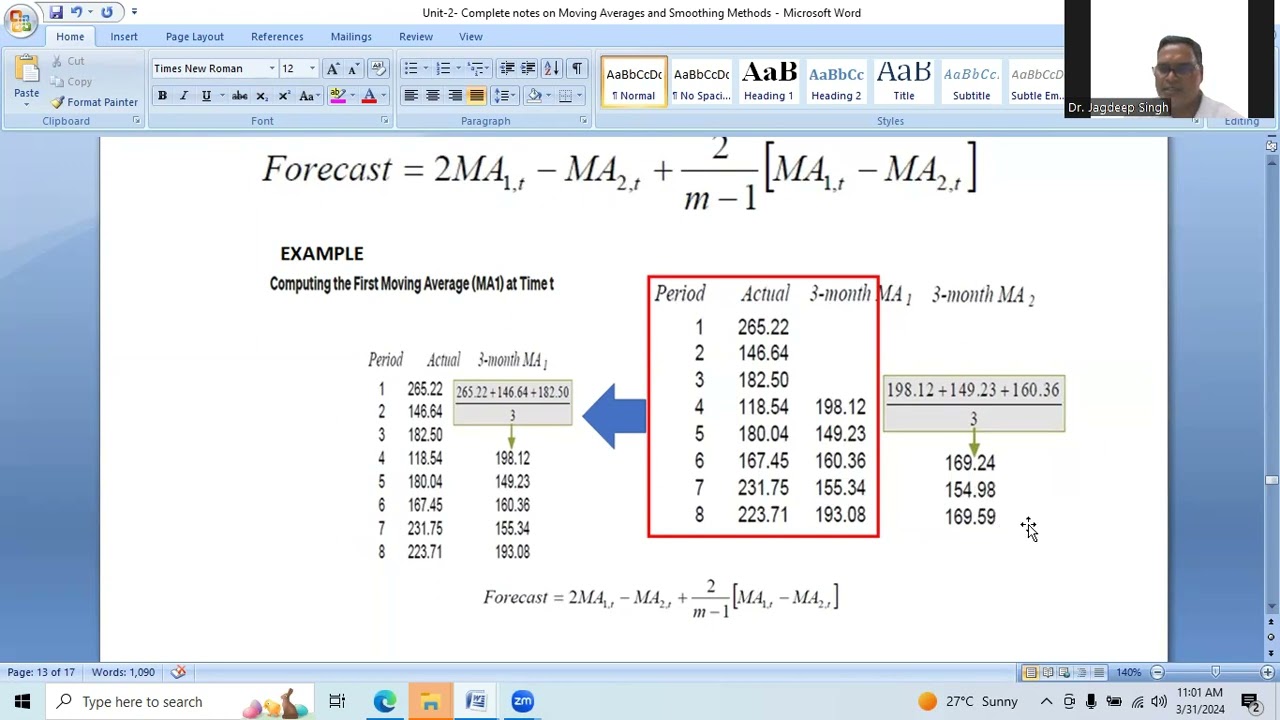Redo action in Quick Access toolbar

click(x=107, y=12)
